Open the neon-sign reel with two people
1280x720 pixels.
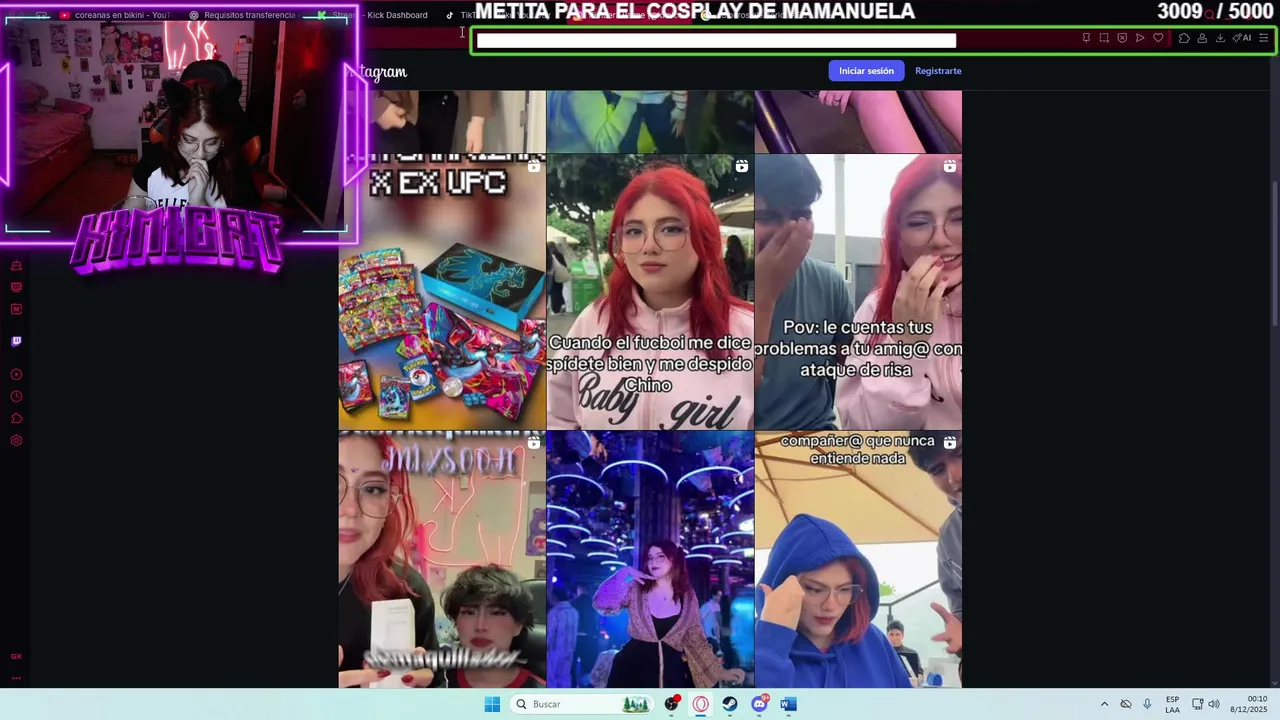coord(442,560)
